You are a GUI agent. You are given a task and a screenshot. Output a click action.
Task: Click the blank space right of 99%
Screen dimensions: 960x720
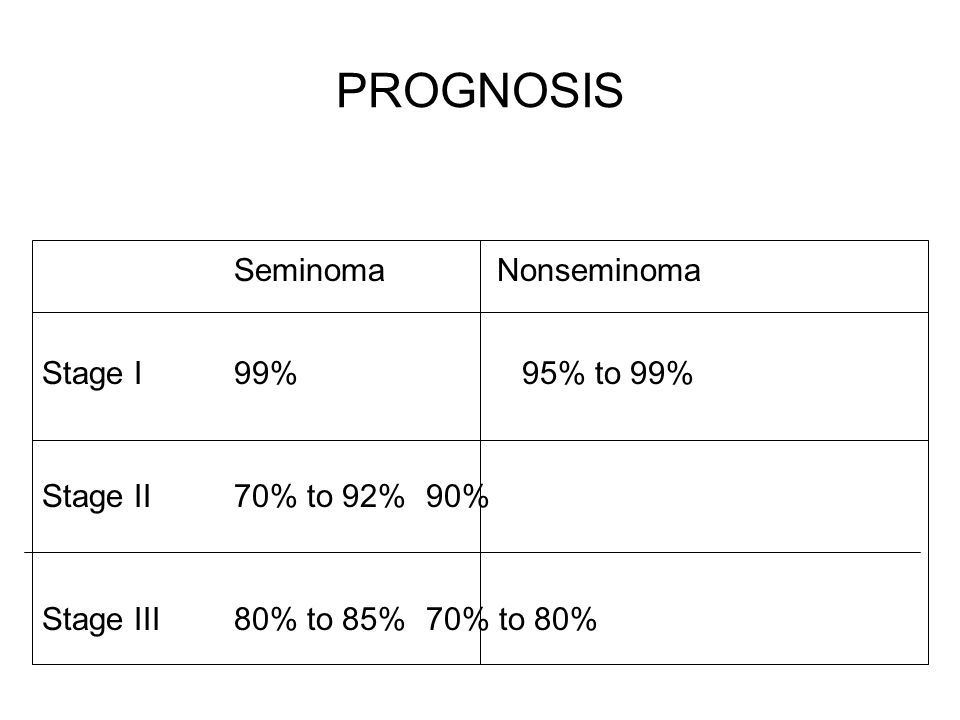pos(388,377)
